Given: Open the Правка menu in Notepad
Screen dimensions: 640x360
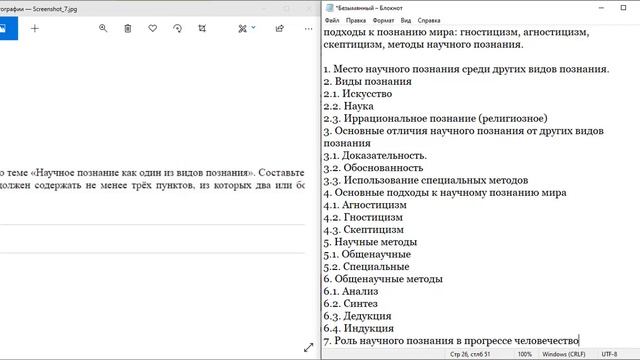Looking at the screenshot, I should click(x=356, y=20).
